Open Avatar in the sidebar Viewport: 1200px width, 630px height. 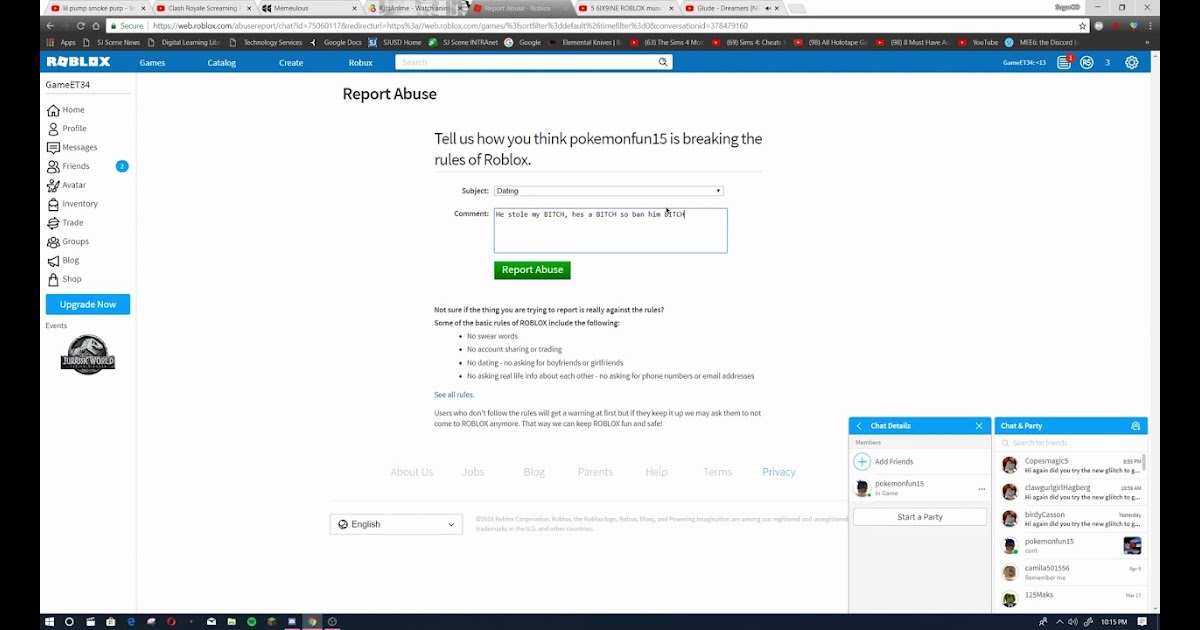tap(66, 185)
